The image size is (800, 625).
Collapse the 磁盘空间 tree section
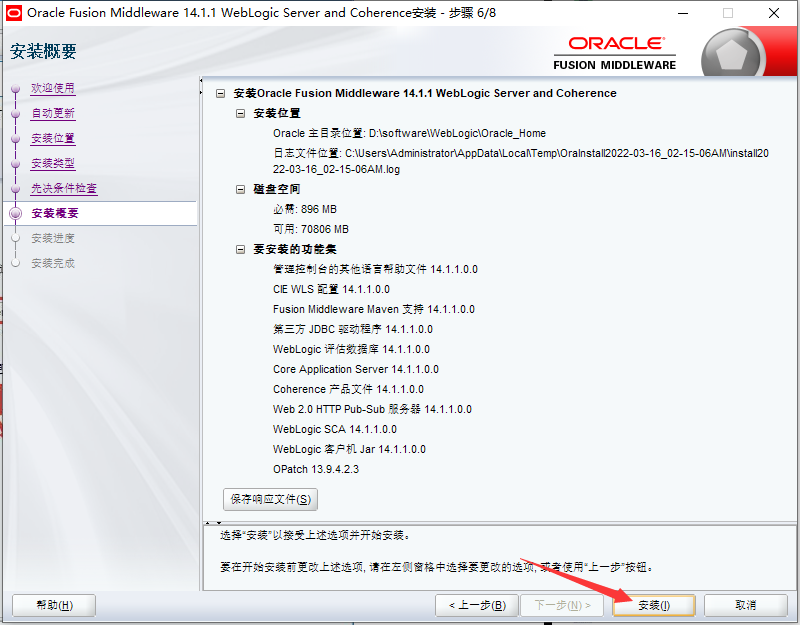(240, 189)
